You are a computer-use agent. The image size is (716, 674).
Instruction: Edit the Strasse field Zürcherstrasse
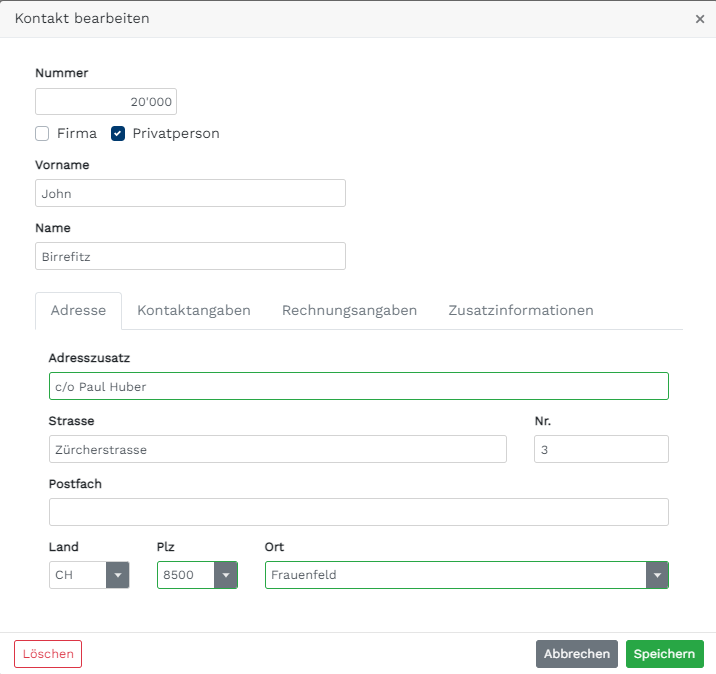[278, 449]
